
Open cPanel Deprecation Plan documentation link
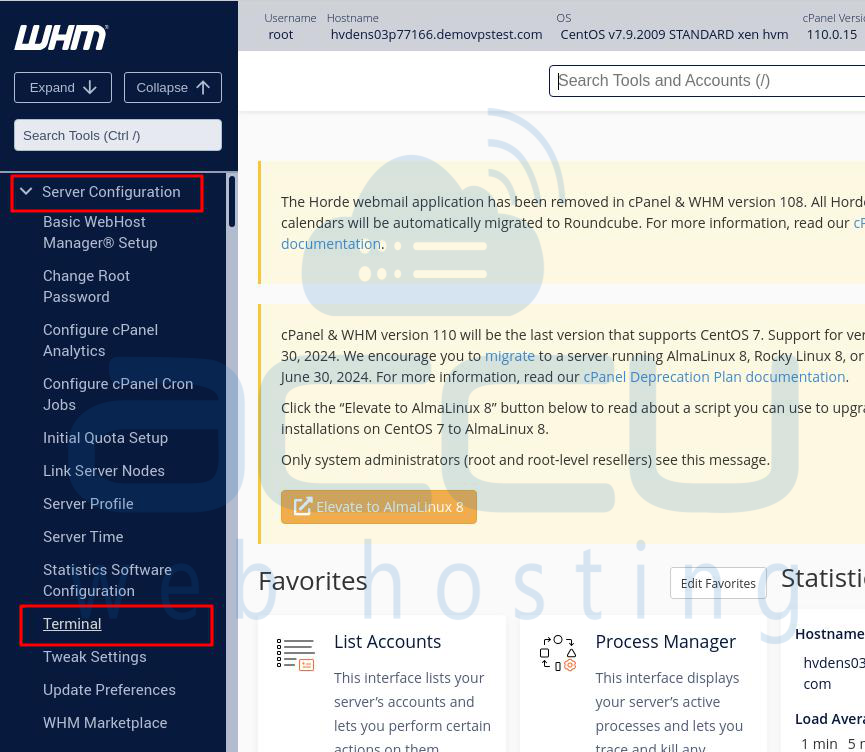[x=714, y=377]
